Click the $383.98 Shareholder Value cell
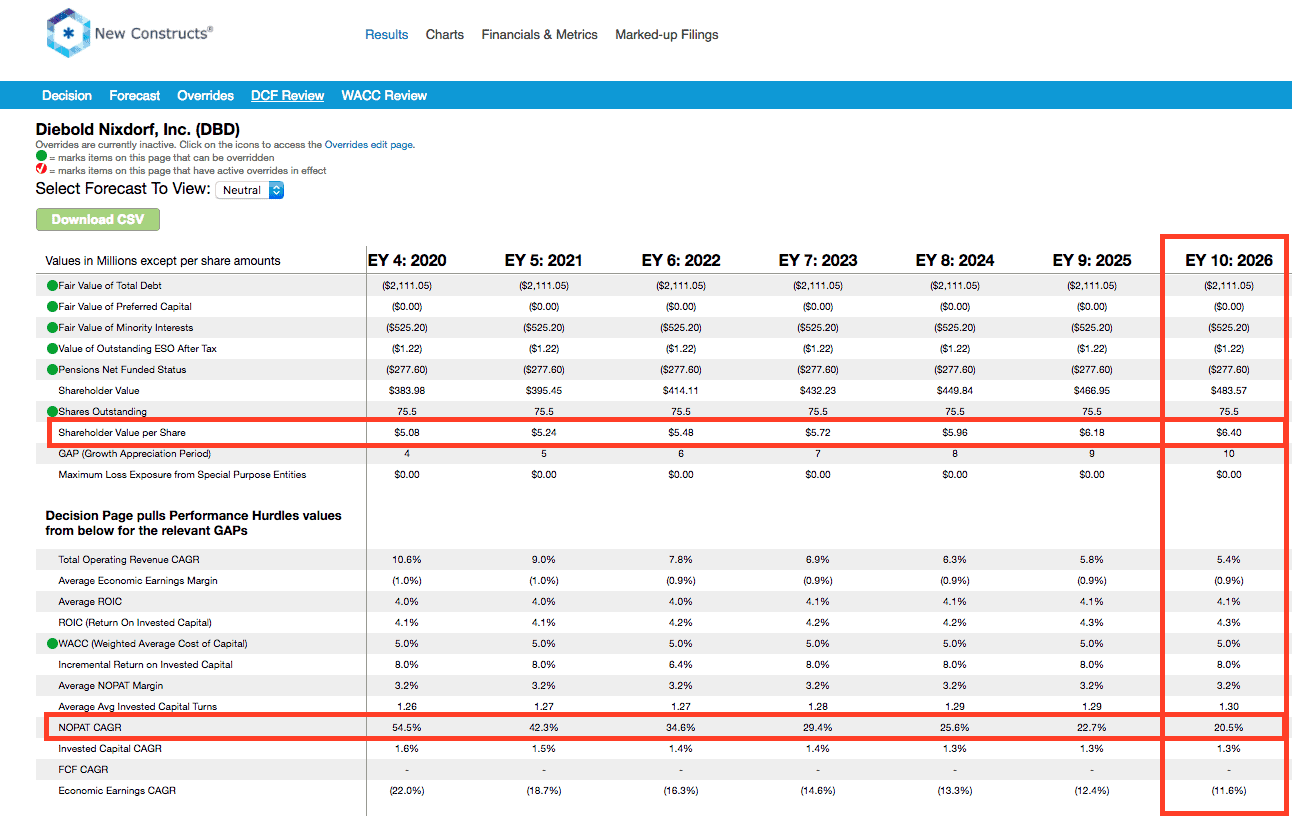The width and height of the screenshot is (1292, 816). point(407,391)
